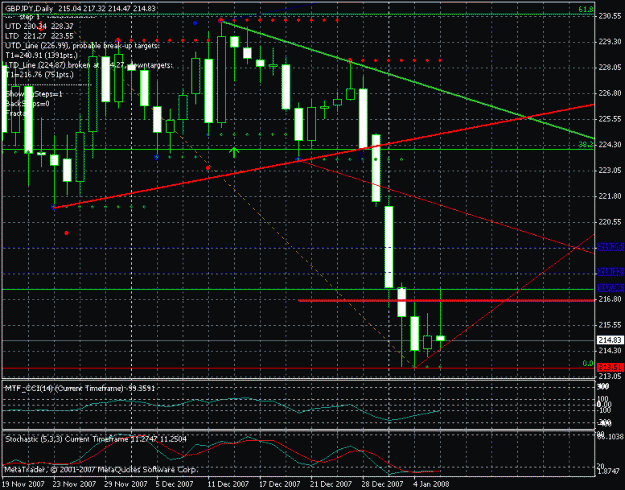The height and width of the screenshot is (490, 625).
Task: Click the 213.05 price axis label
Action: [610, 376]
